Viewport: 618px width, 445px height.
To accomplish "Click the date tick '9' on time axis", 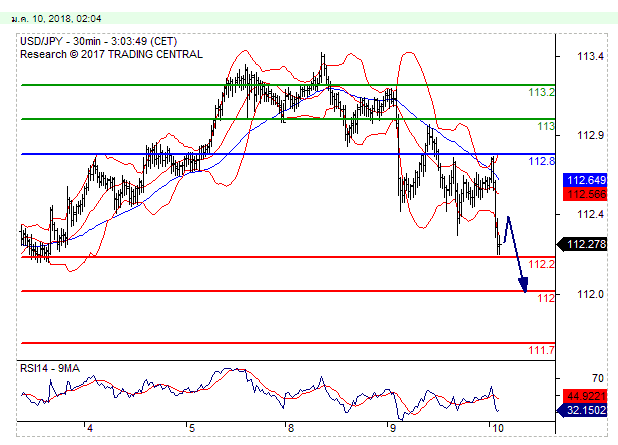I will (x=393, y=428).
